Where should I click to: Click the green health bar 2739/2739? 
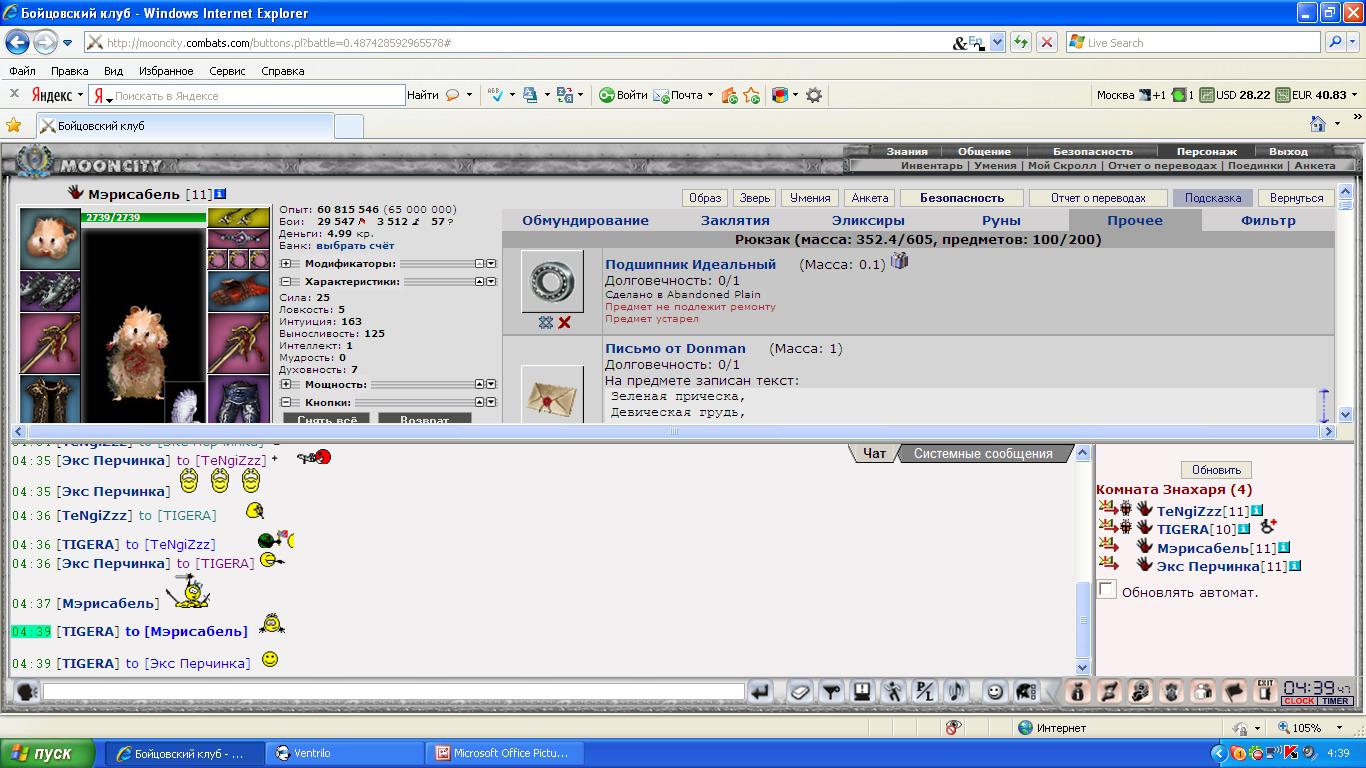144,216
